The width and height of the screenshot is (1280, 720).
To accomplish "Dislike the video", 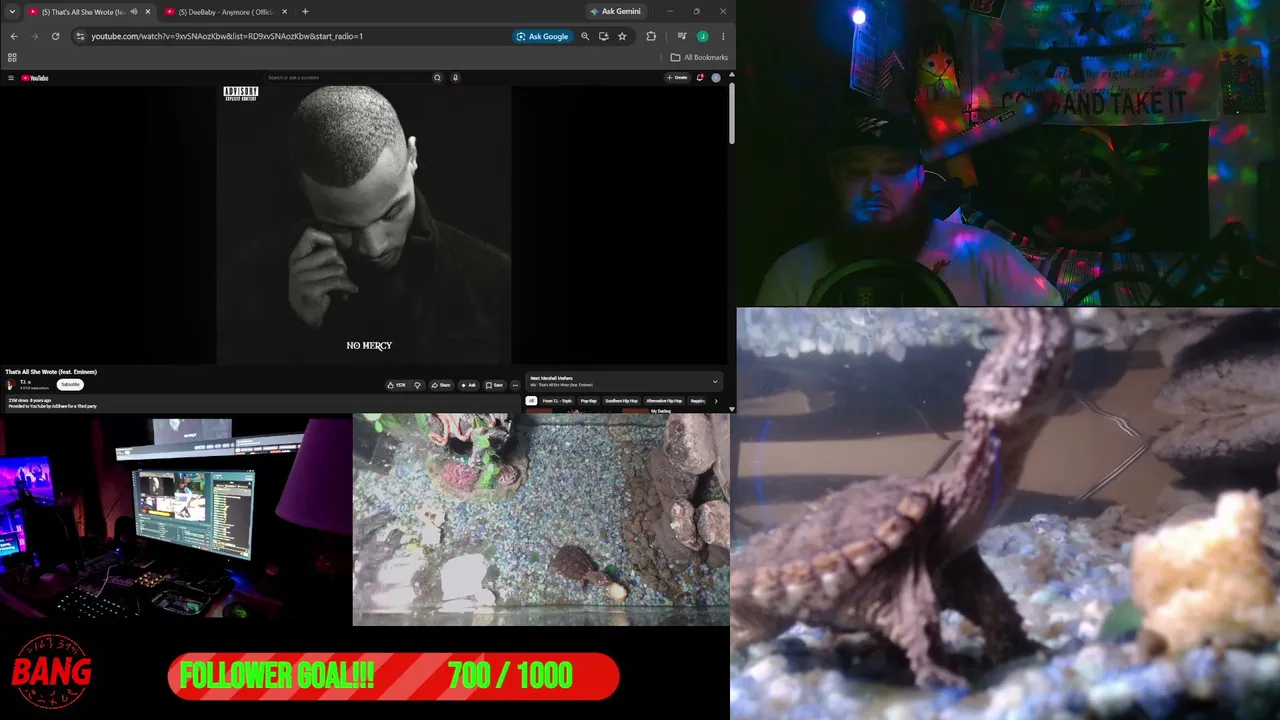I will pyautogui.click(x=418, y=385).
